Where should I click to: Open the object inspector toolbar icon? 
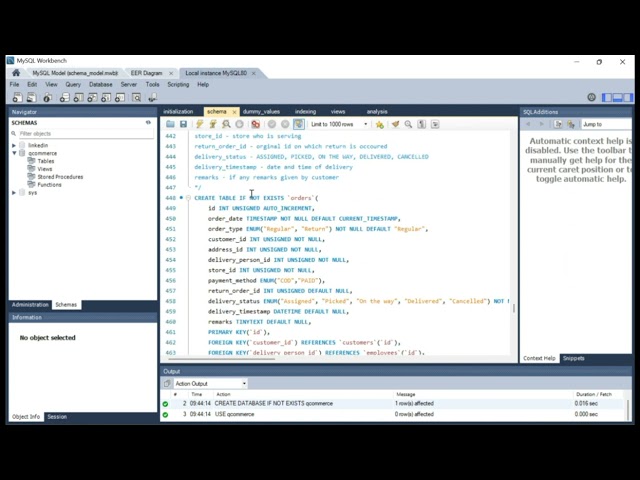tap(48, 98)
